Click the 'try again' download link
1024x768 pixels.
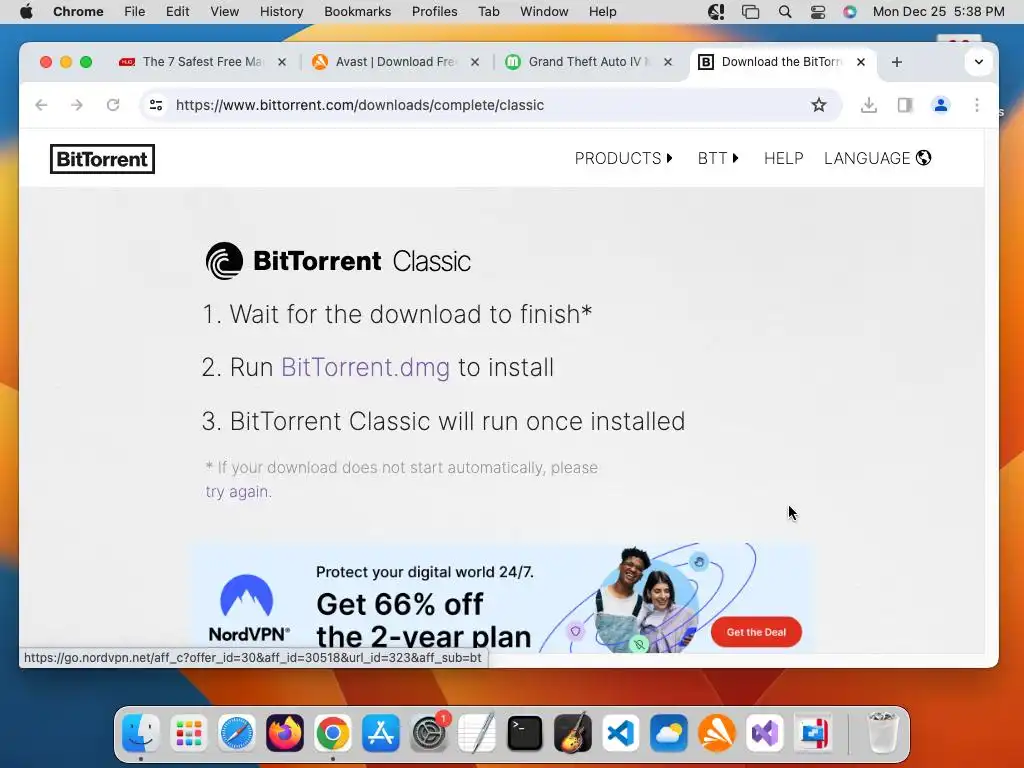point(238,491)
